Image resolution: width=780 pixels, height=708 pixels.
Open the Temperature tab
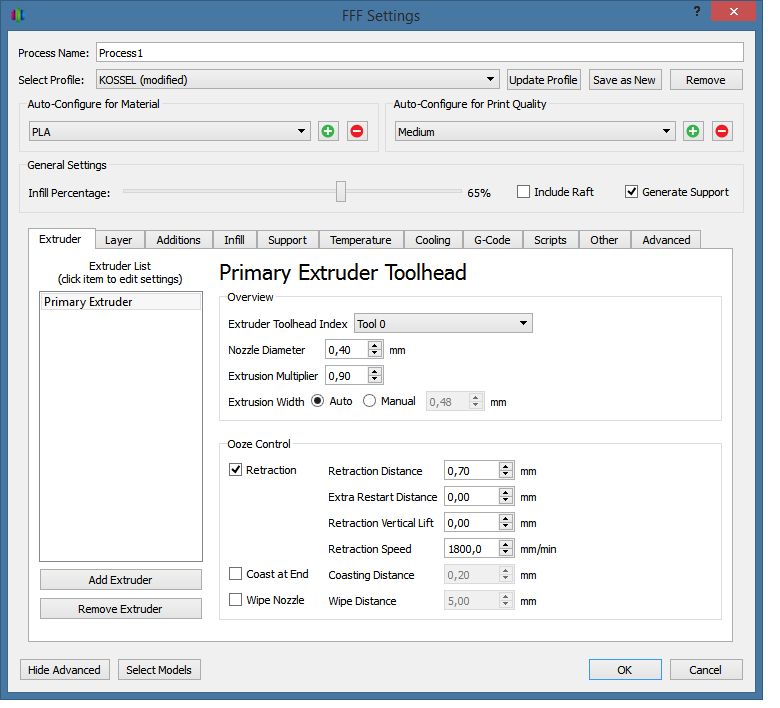point(360,240)
